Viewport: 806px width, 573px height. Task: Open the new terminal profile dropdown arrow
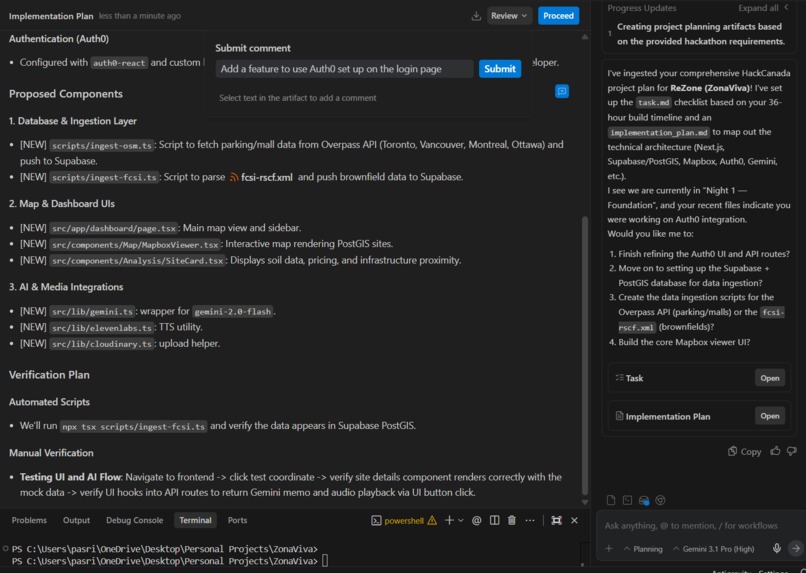(x=461, y=521)
